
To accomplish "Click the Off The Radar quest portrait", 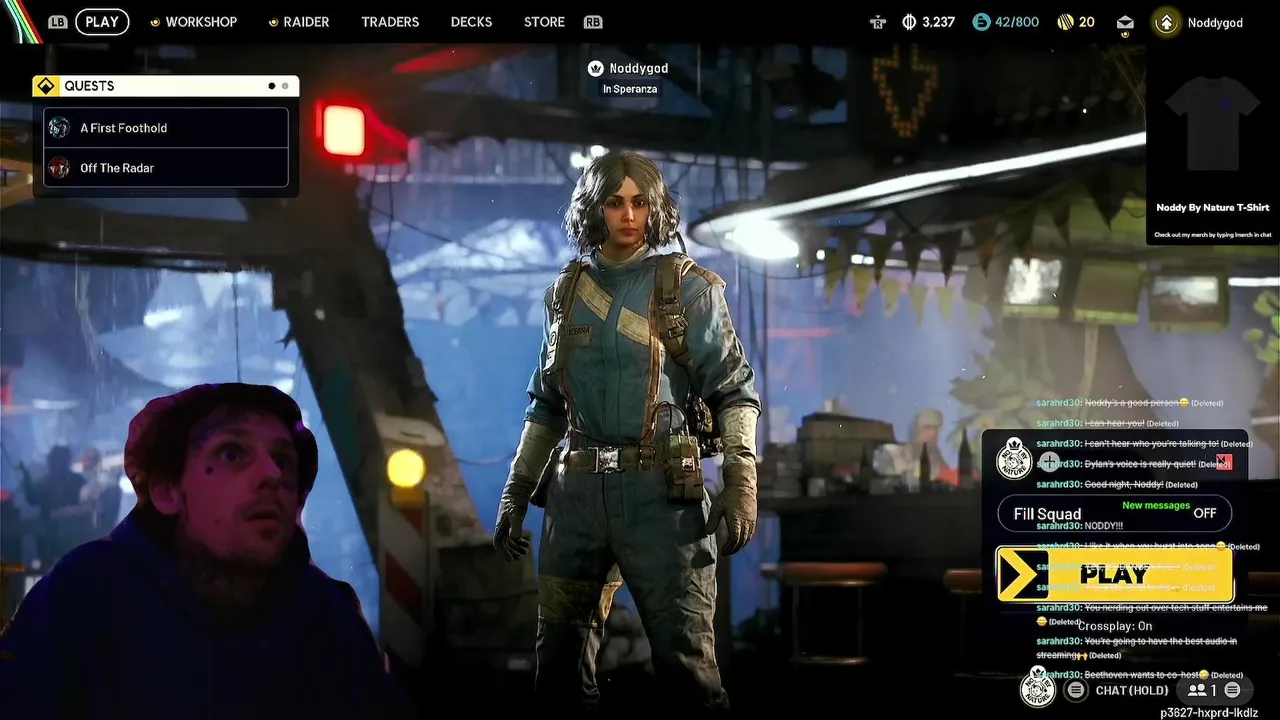I will (59, 167).
